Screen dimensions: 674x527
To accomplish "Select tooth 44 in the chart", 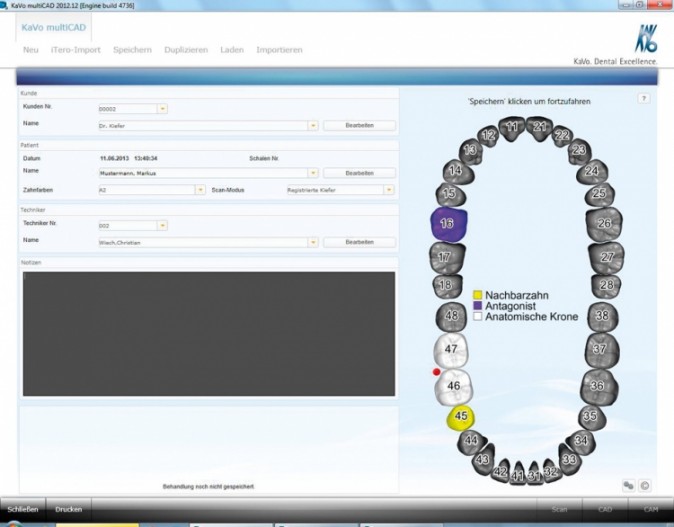I will 472,441.
